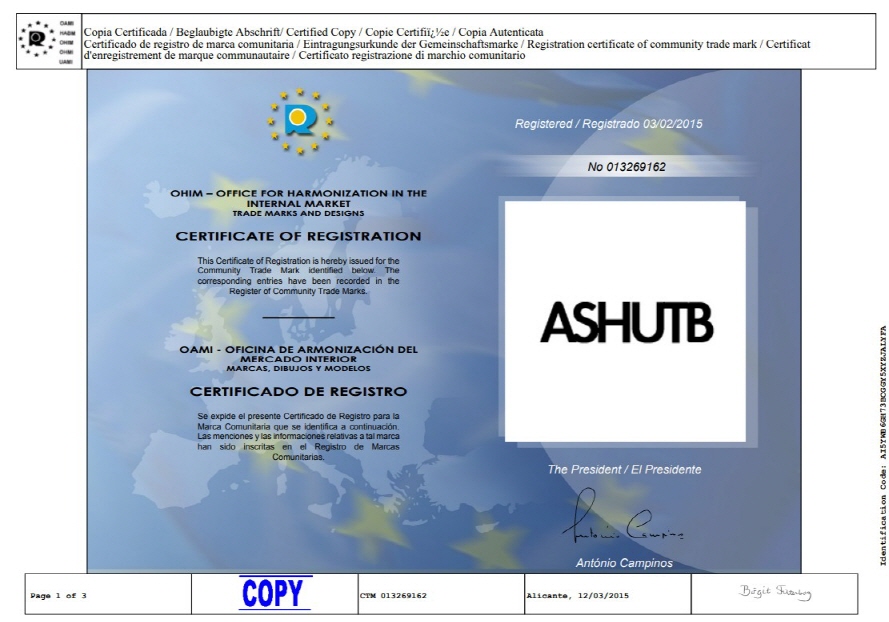Select 'Alicante, 12/03/2015' in the footer
The image size is (889, 622).
(x=578, y=595)
